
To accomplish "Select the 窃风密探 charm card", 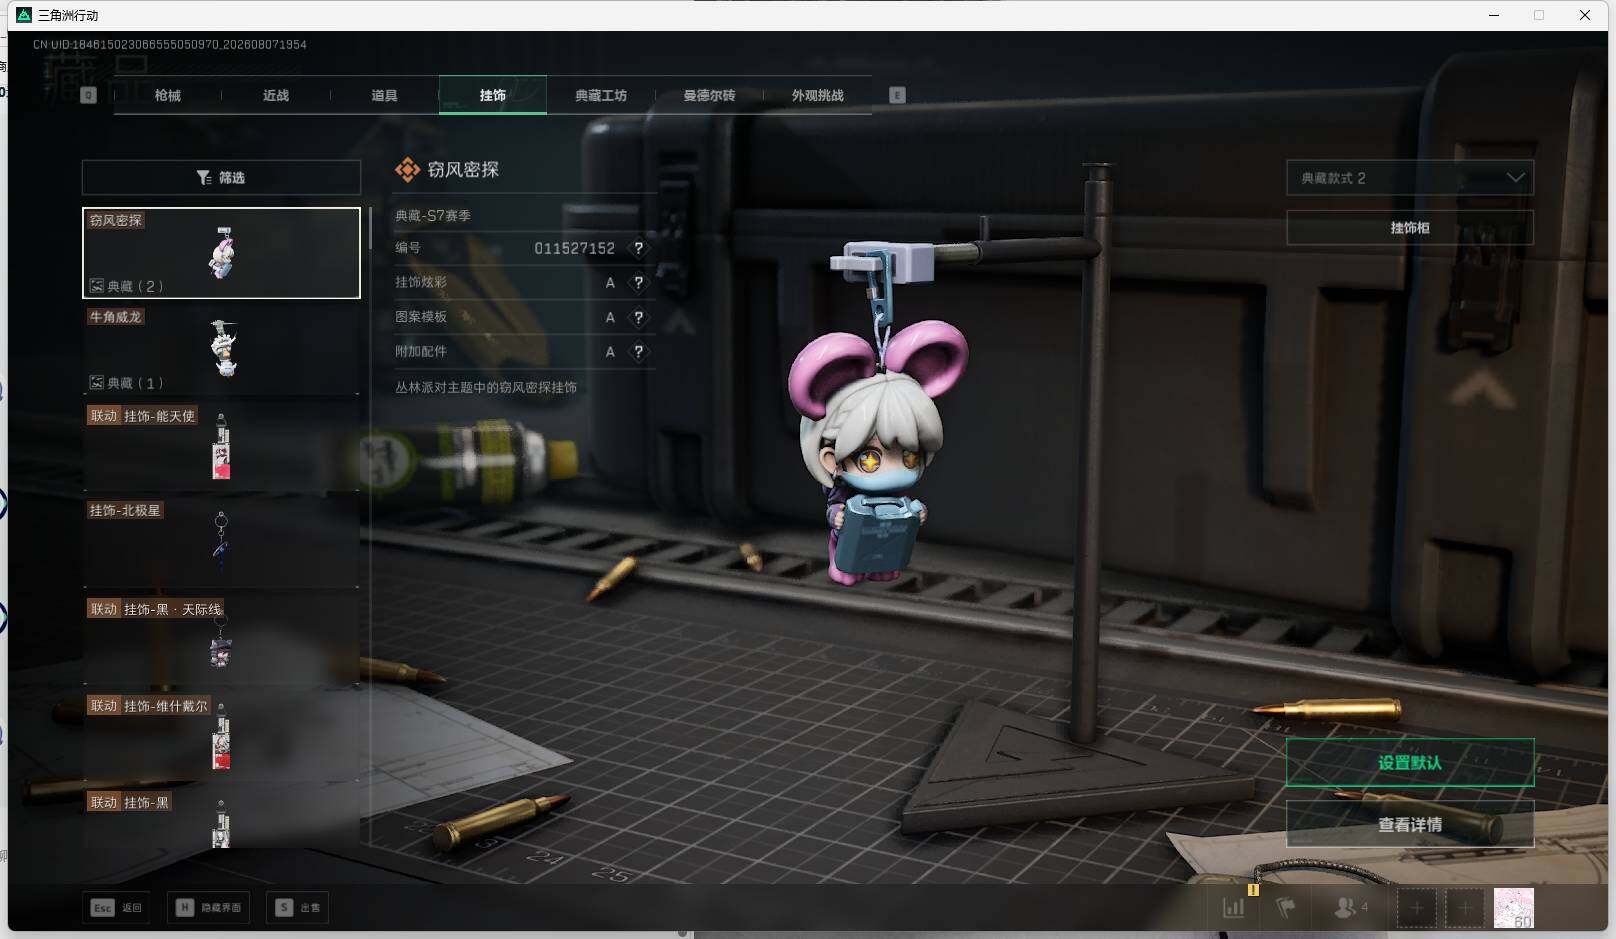I will click(x=221, y=253).
